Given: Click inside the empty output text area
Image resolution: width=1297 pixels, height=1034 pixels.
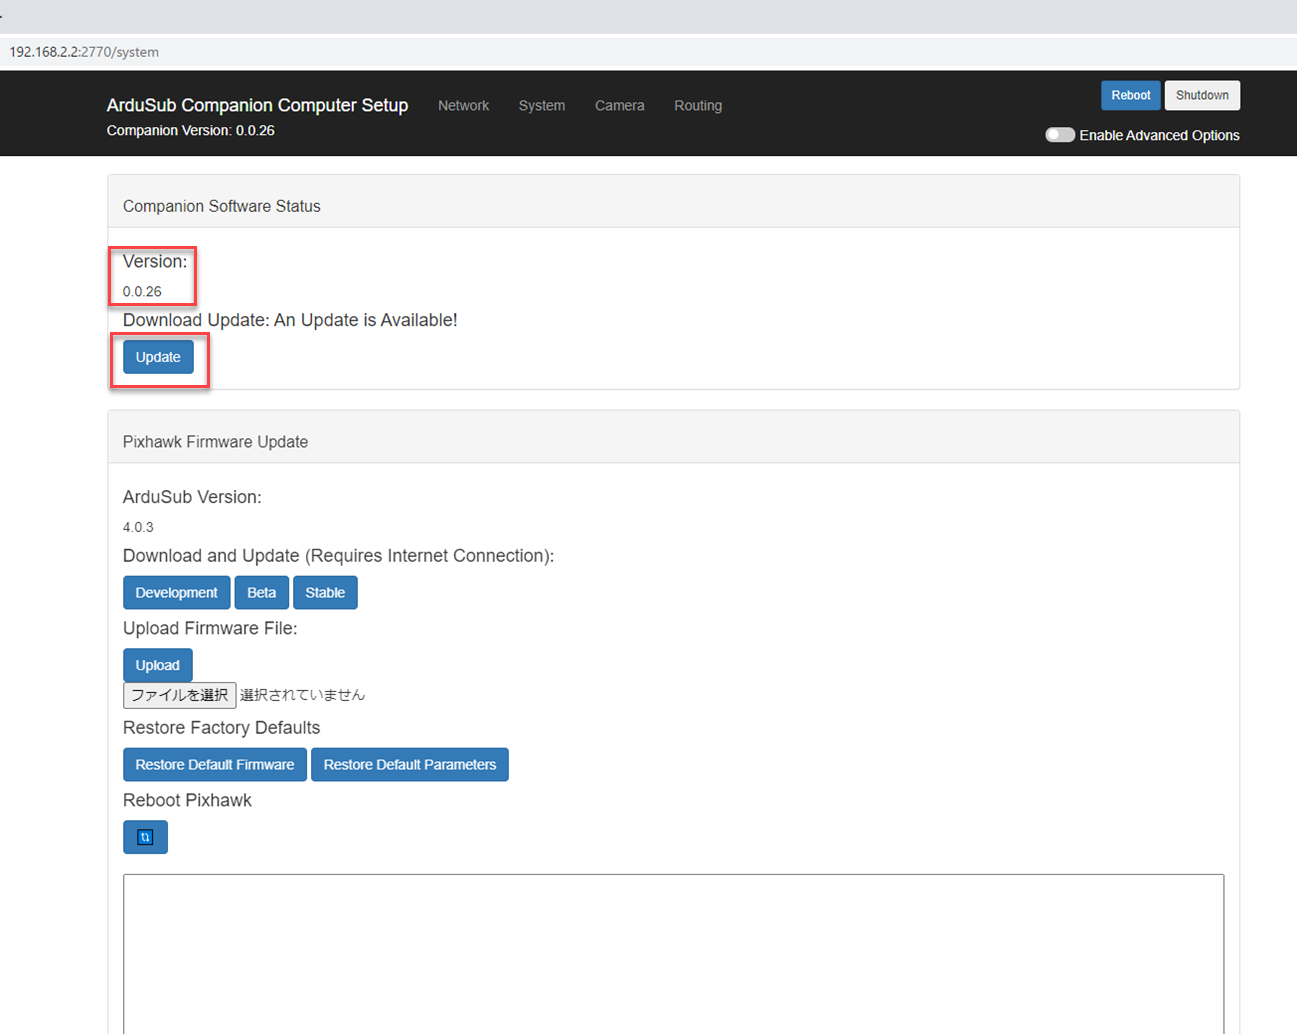Looking at the screenshot, I should tap(673, 953).
